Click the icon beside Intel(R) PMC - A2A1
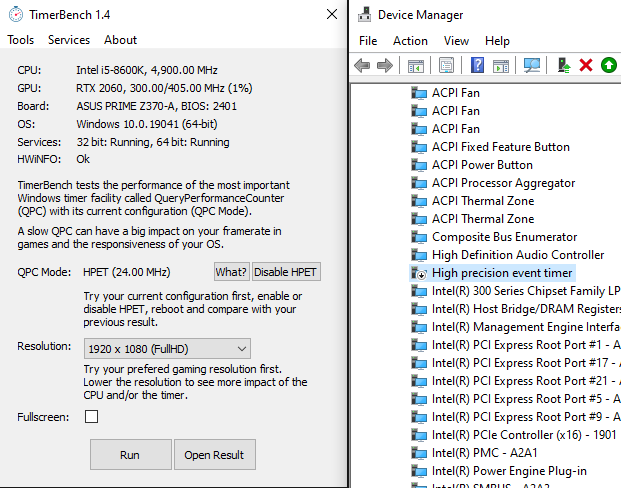 point(419,453)
